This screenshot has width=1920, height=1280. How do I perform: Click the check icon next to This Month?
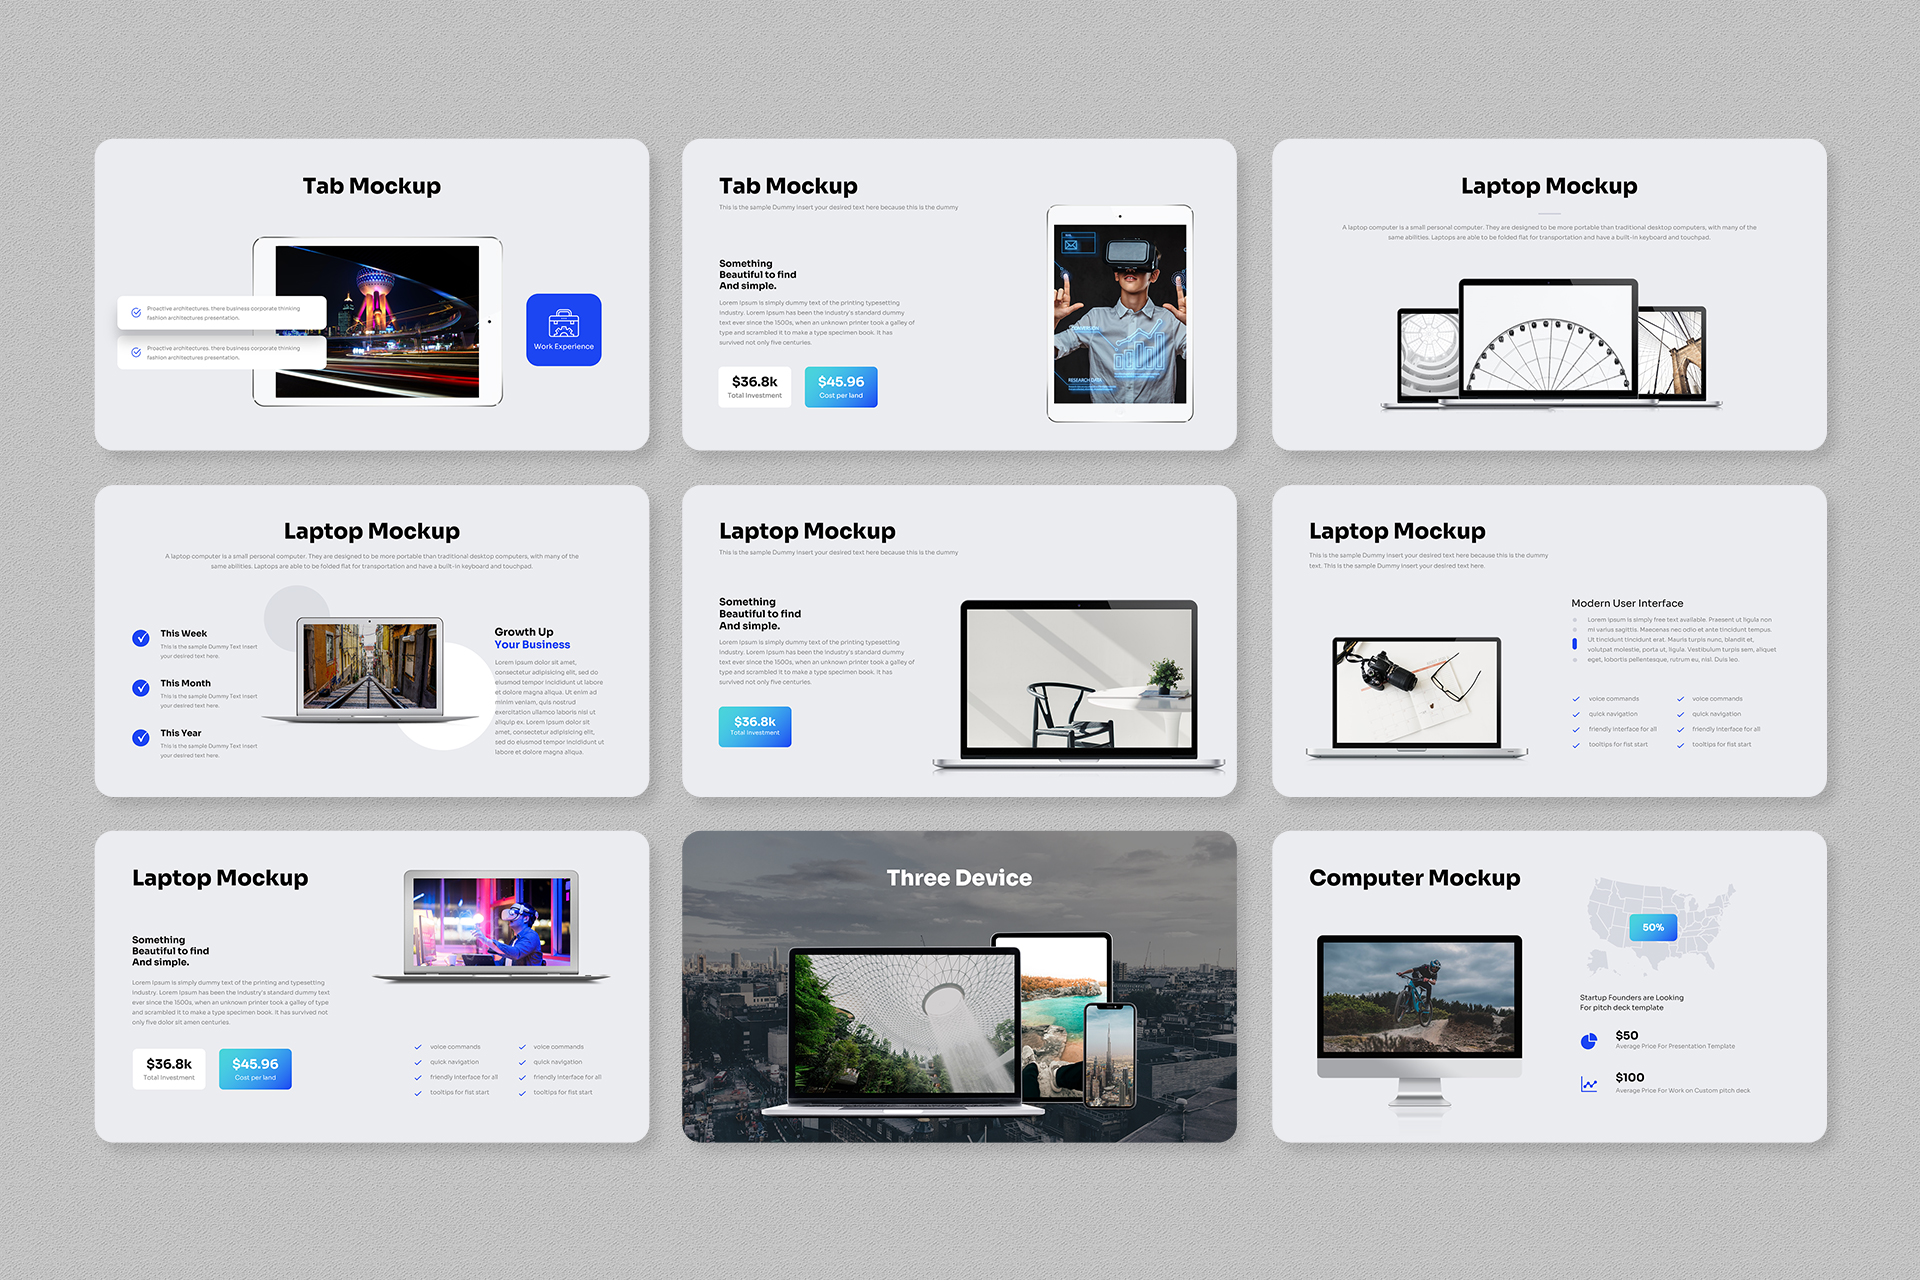(x=141, y=688)
